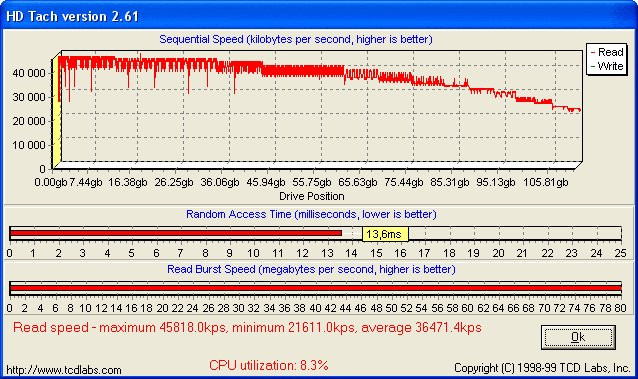
Task: Click the Random Access Time heading
Action: (311, 214)
